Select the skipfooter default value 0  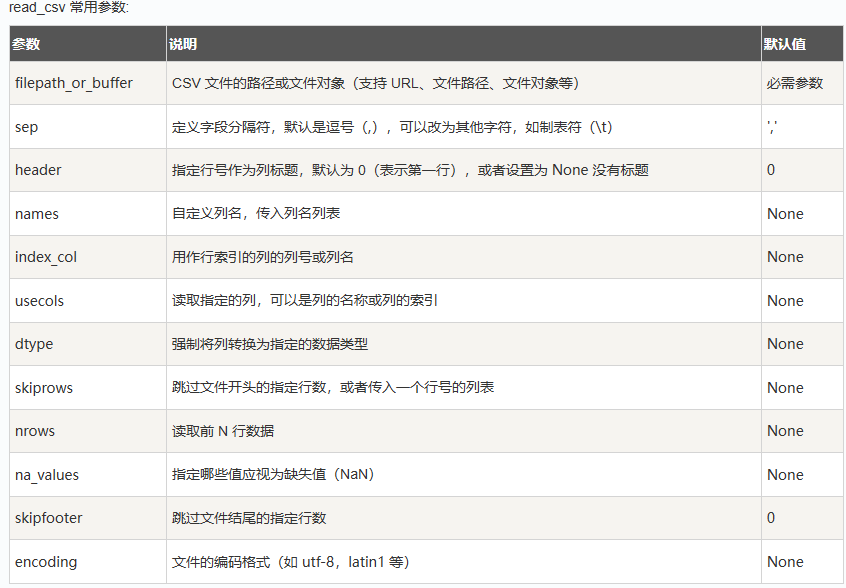[x=771, y=518]
